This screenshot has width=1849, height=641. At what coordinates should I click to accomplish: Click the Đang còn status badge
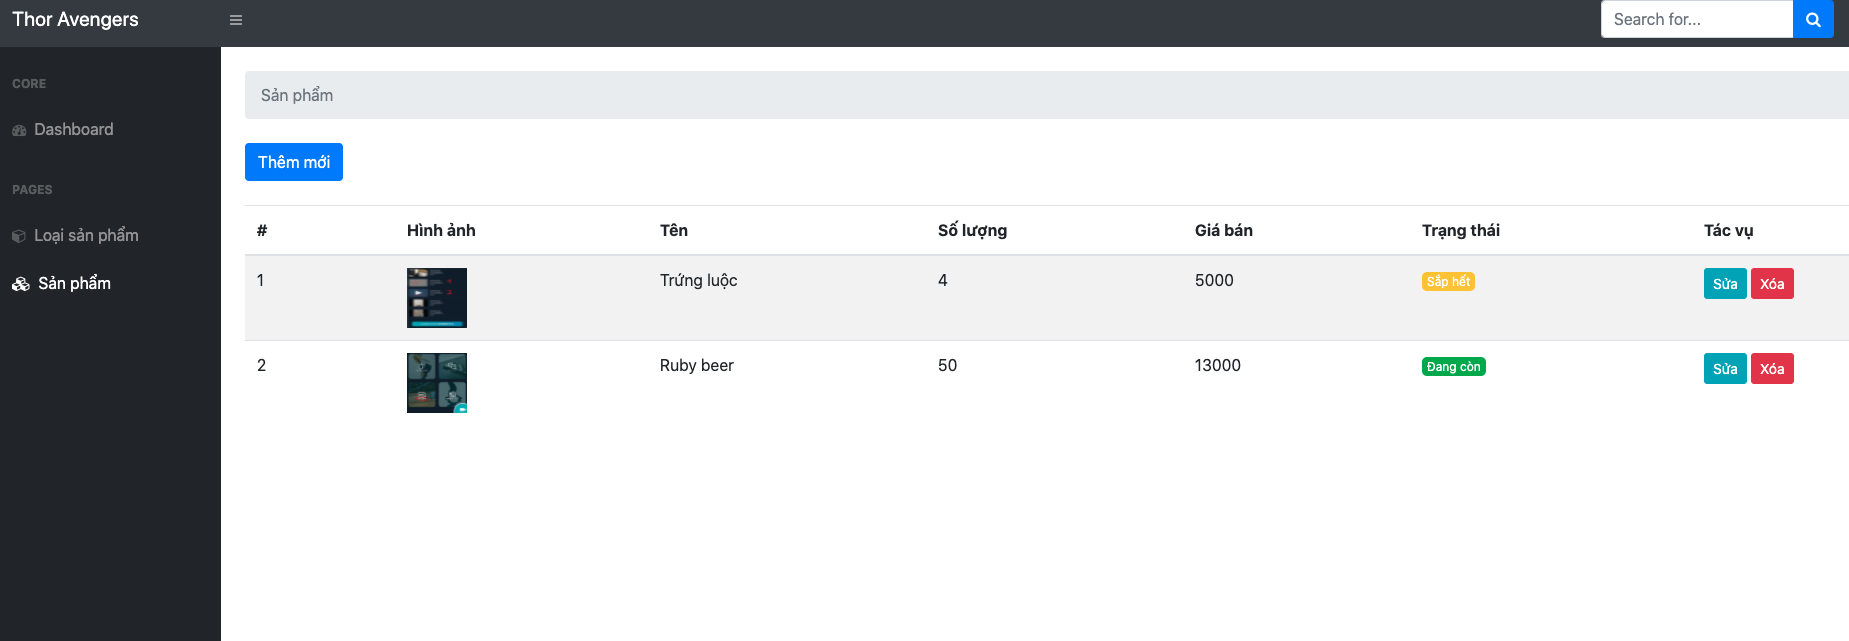point(1454,367)
